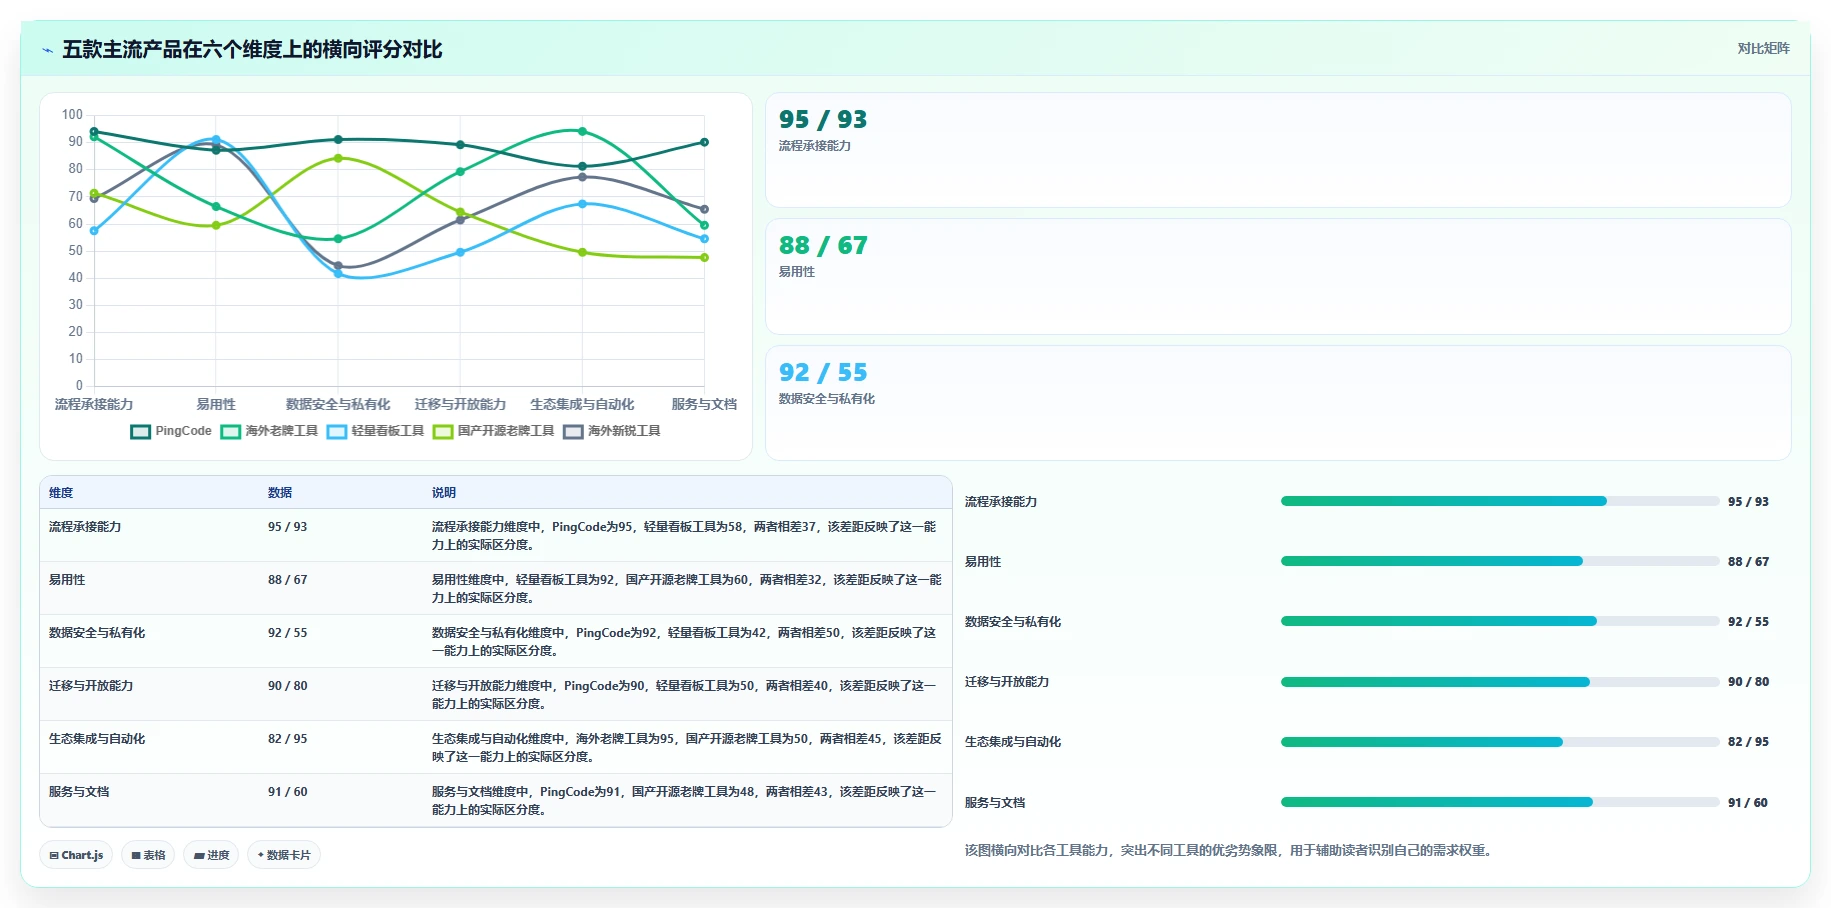Click the 数据卡片 tag chip
This screenshot has height=908, width=1831.
[x=284, y=855]
